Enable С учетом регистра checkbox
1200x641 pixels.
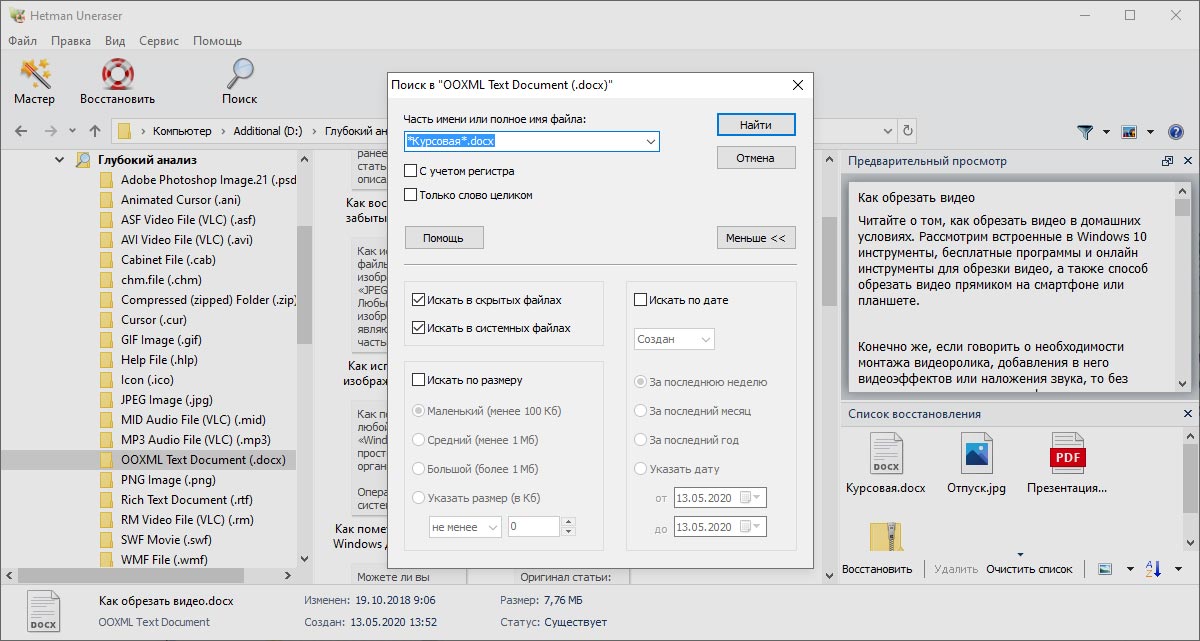(x=410, y=171)
